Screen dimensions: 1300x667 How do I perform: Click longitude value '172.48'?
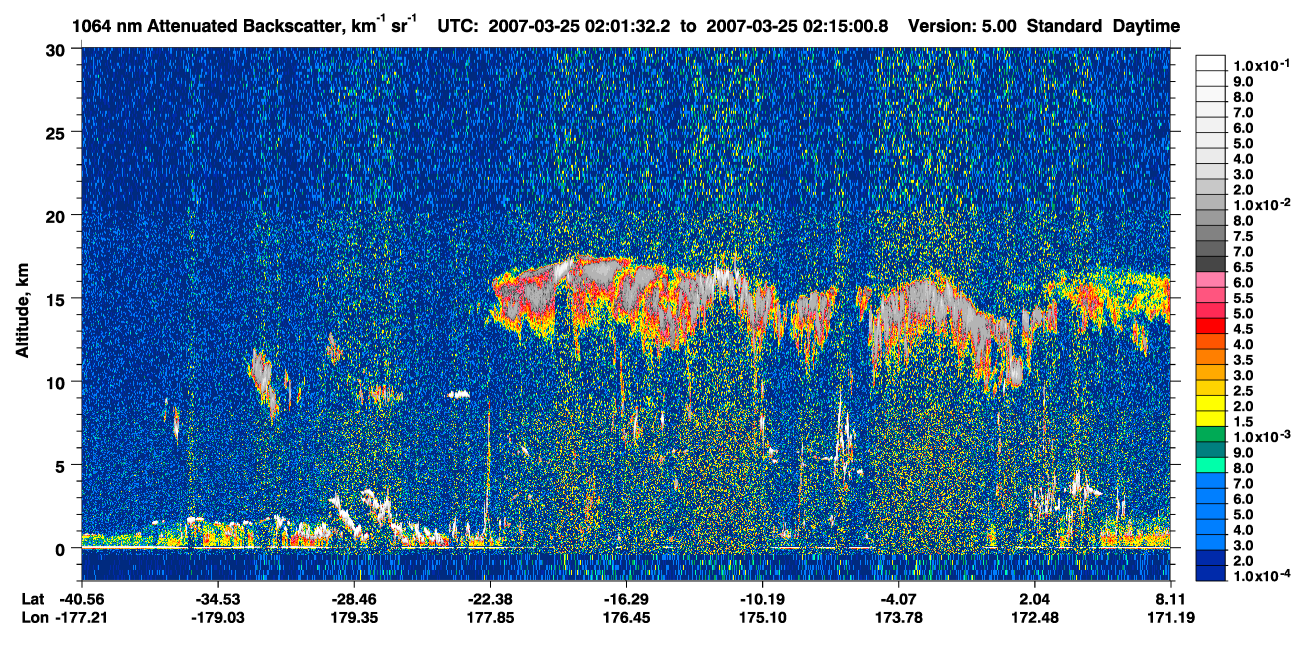point(1034,617)
